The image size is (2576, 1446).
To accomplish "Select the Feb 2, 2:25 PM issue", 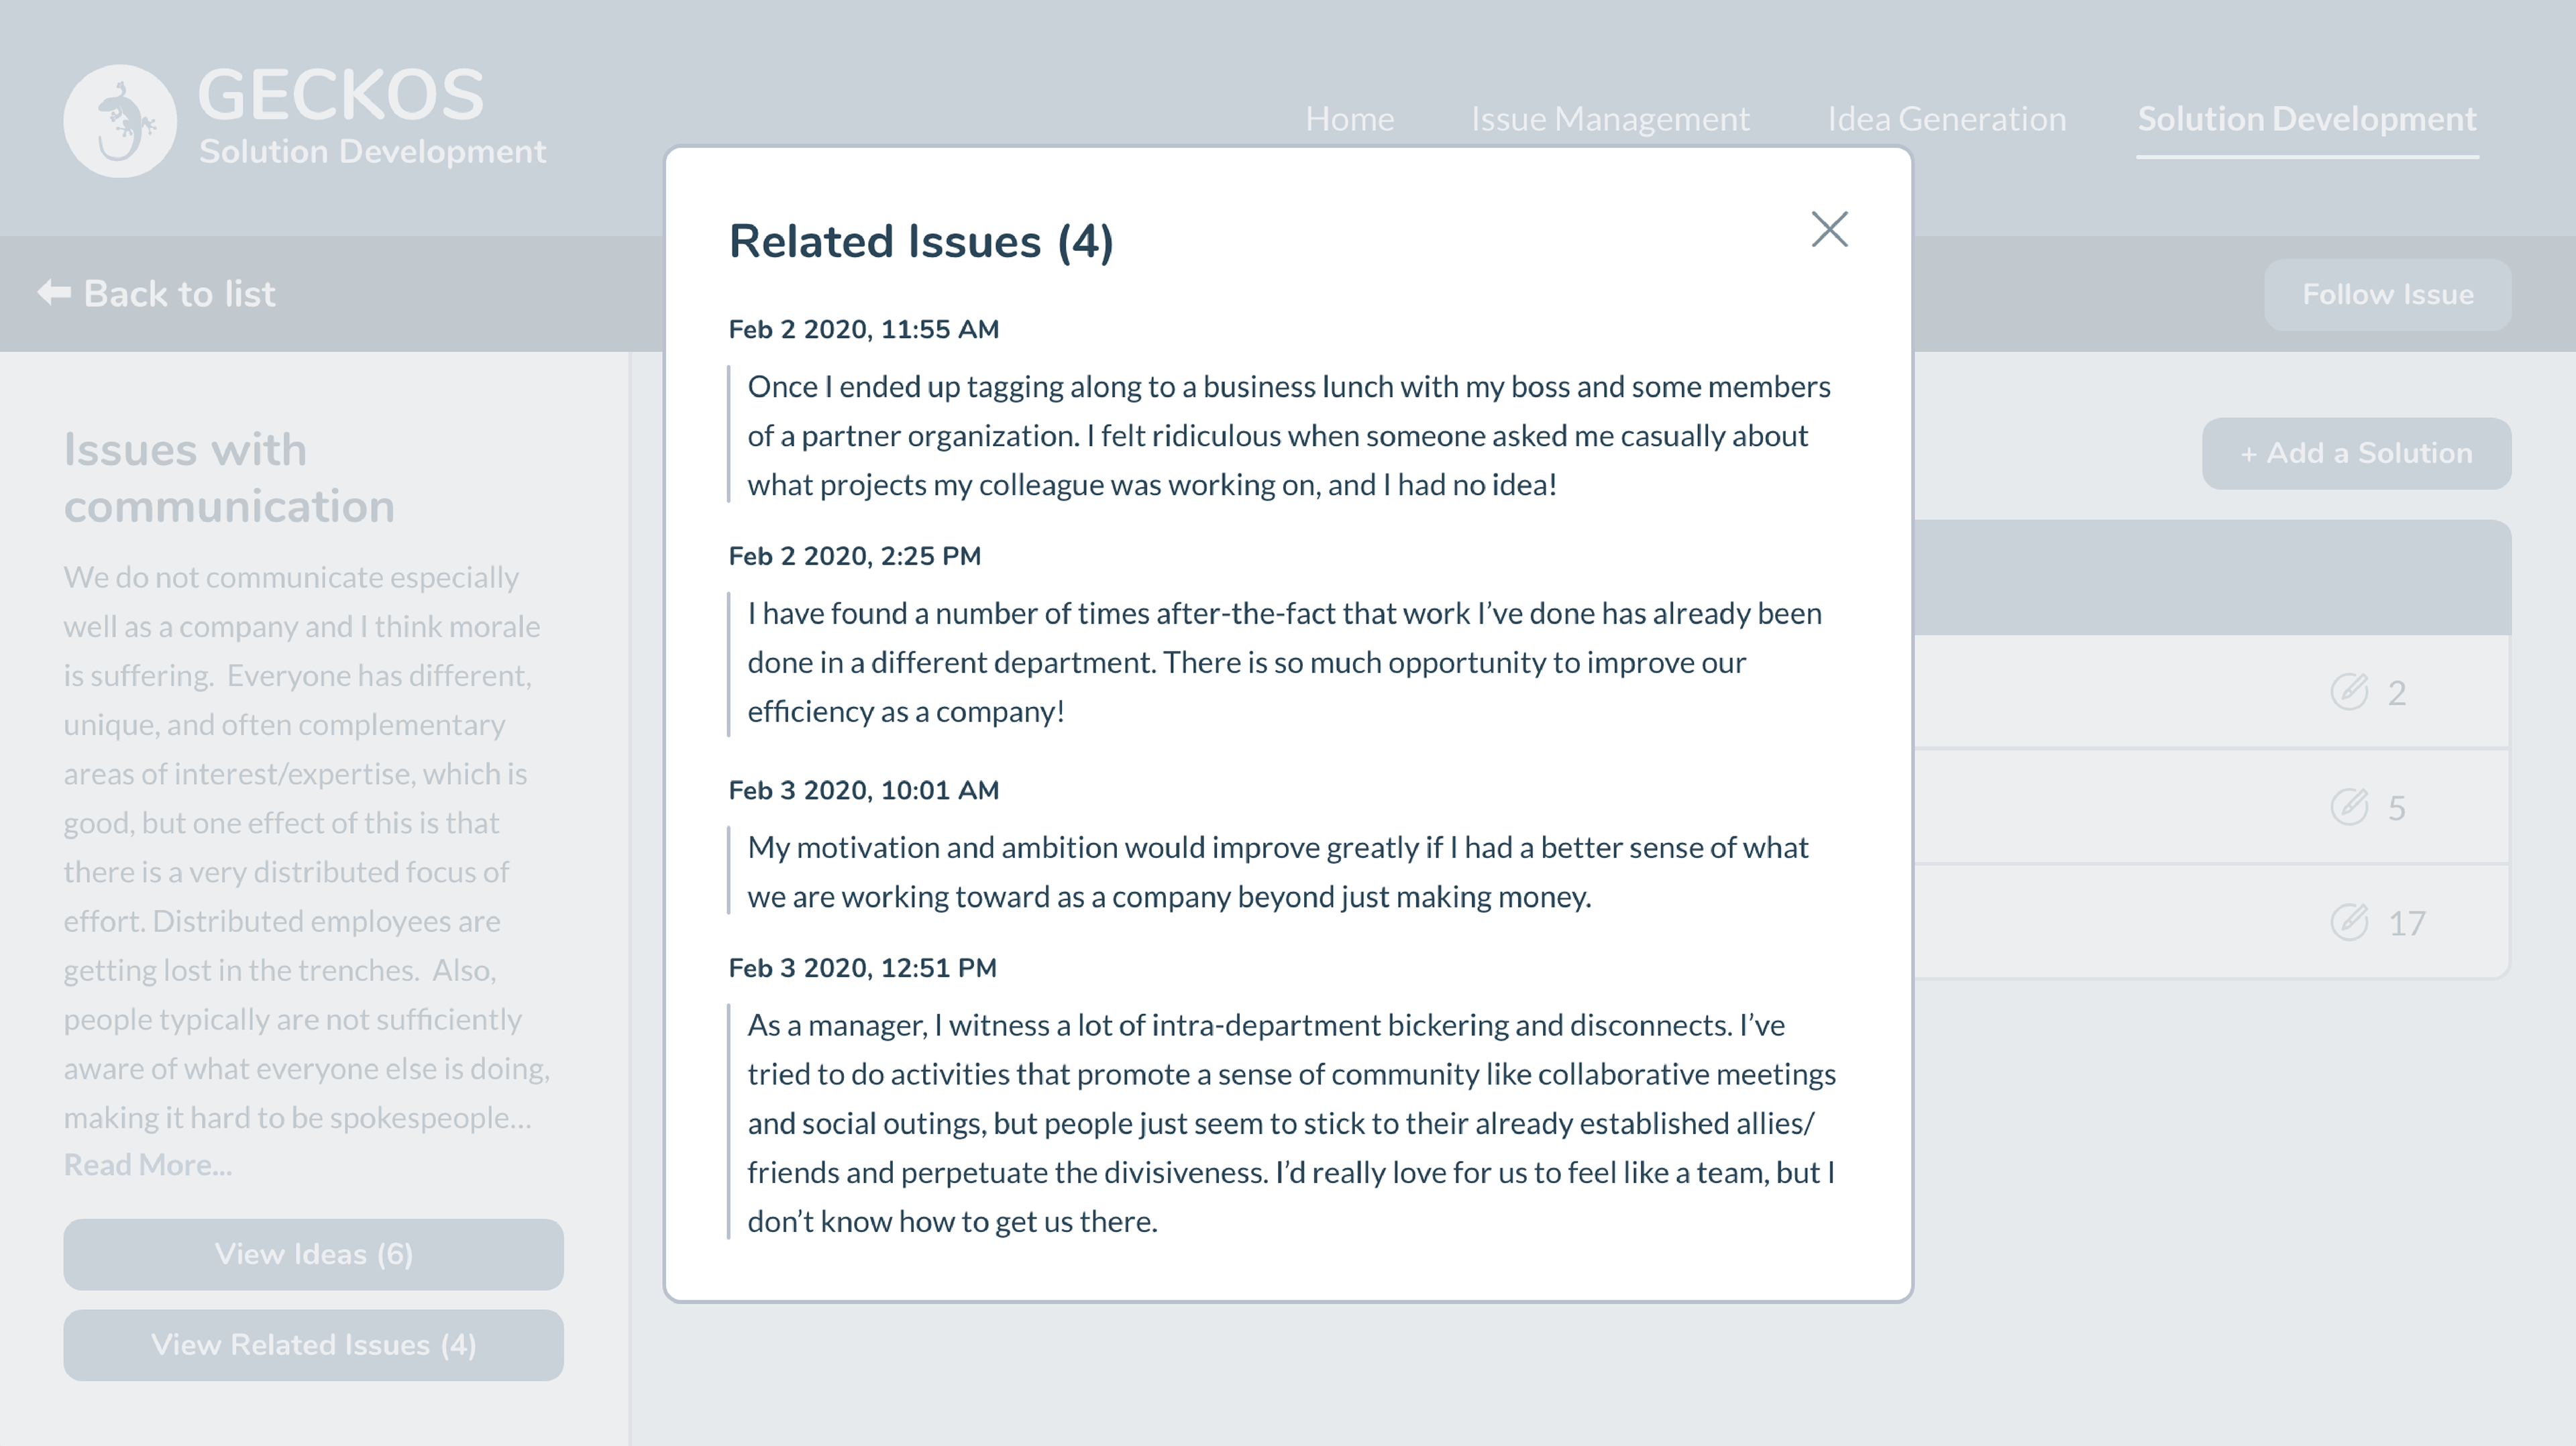I will (x=1284, y=662).
